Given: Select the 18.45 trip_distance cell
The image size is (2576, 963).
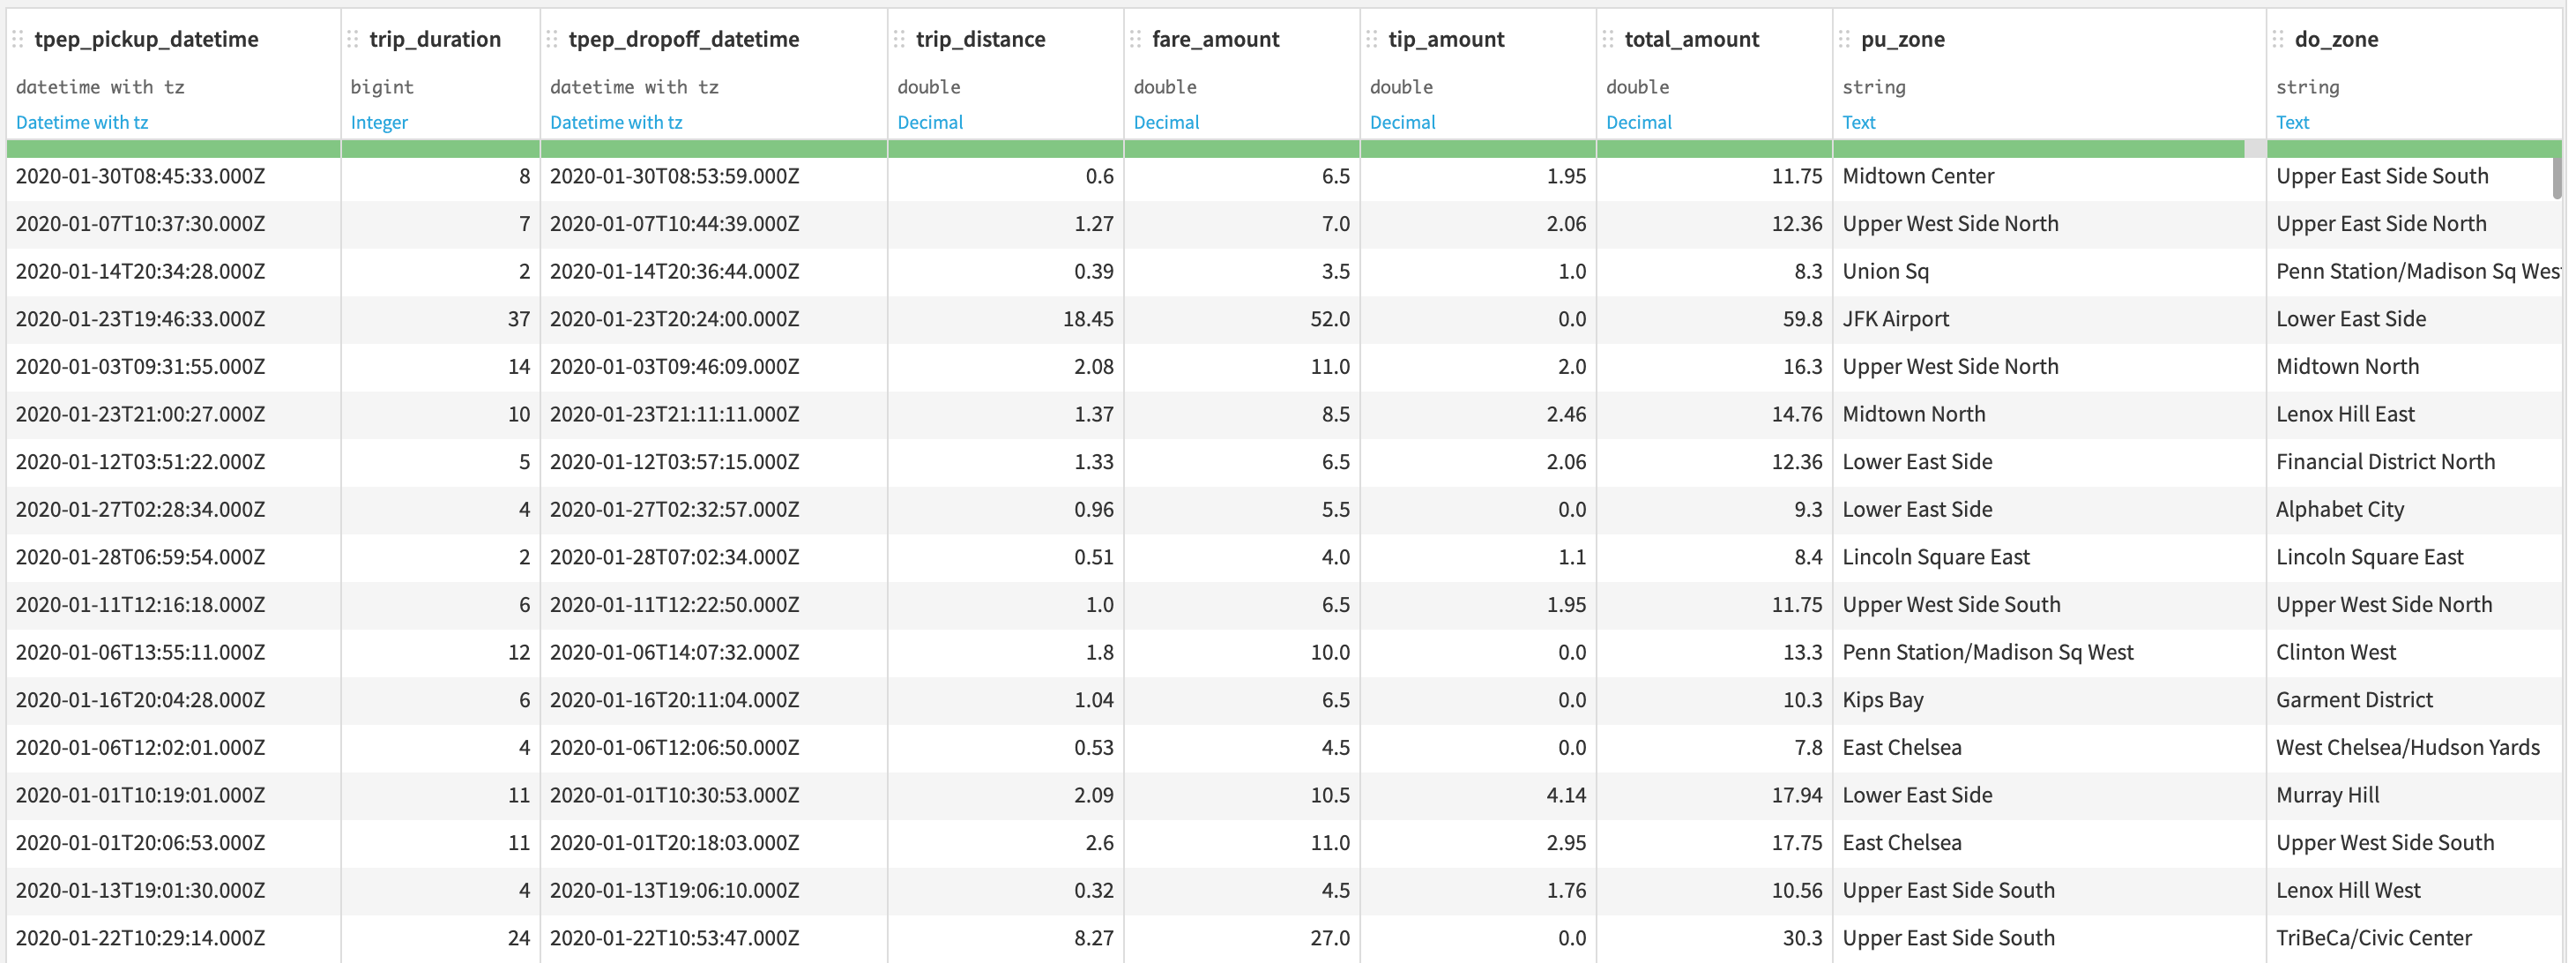Looking at the screenshot, I should click(x=1087, y=319).
